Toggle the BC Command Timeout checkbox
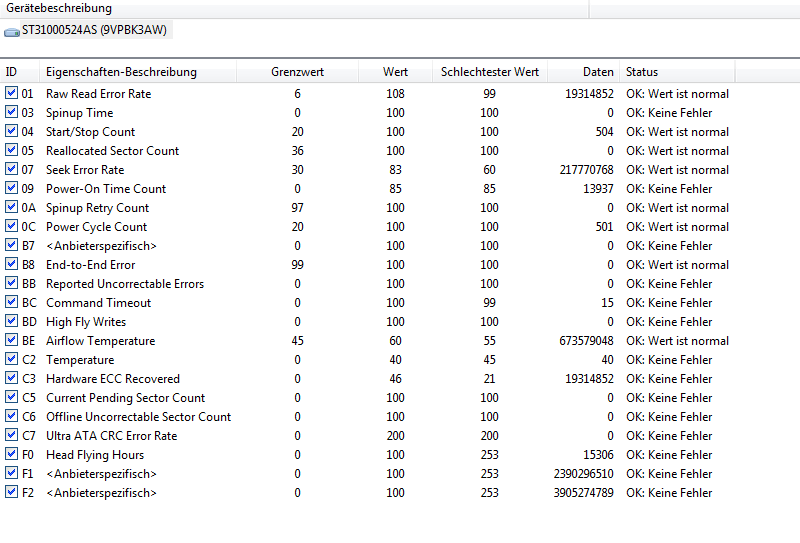The image size is (800, 543). (11, 302)
